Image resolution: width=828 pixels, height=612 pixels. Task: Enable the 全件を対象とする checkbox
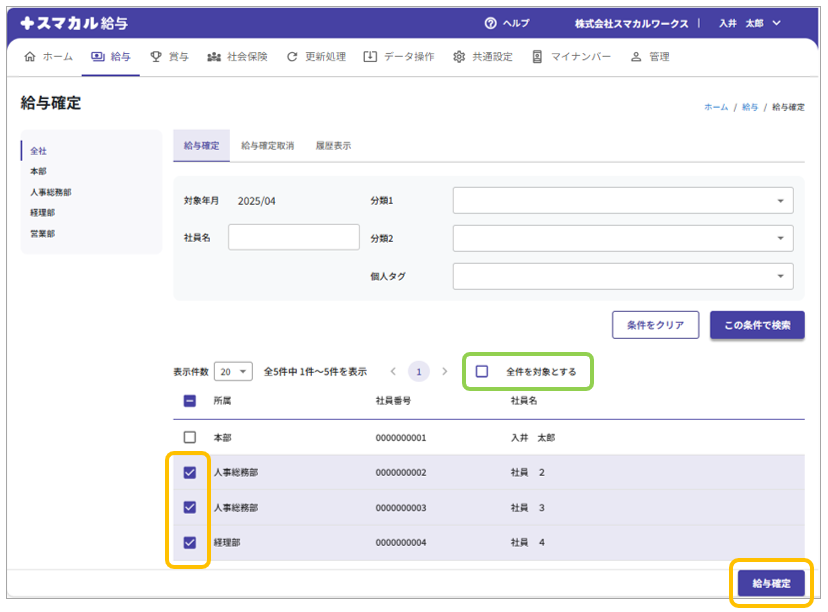tap(482, 371)
